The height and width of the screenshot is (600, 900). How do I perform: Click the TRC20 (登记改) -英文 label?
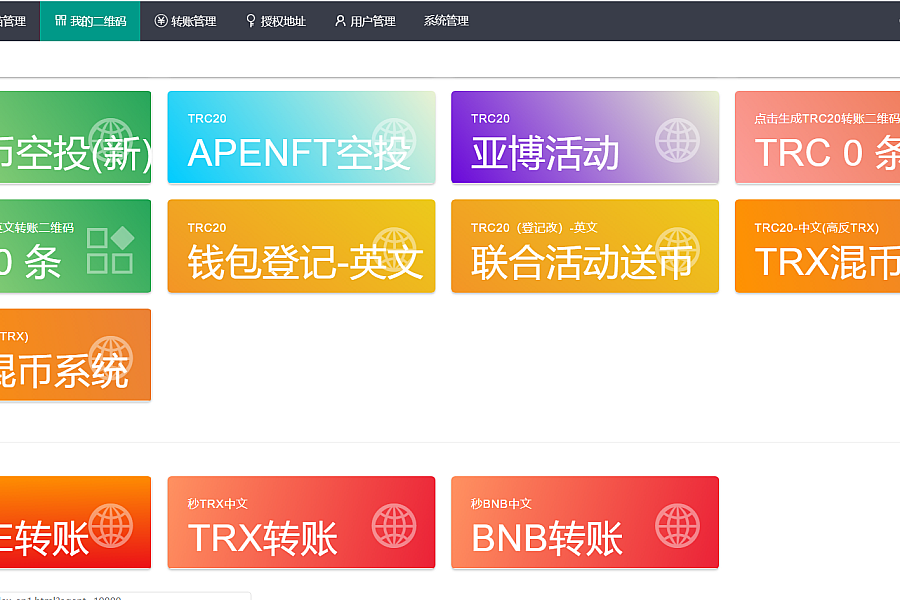pyautogui.click(x=534, y=227)
